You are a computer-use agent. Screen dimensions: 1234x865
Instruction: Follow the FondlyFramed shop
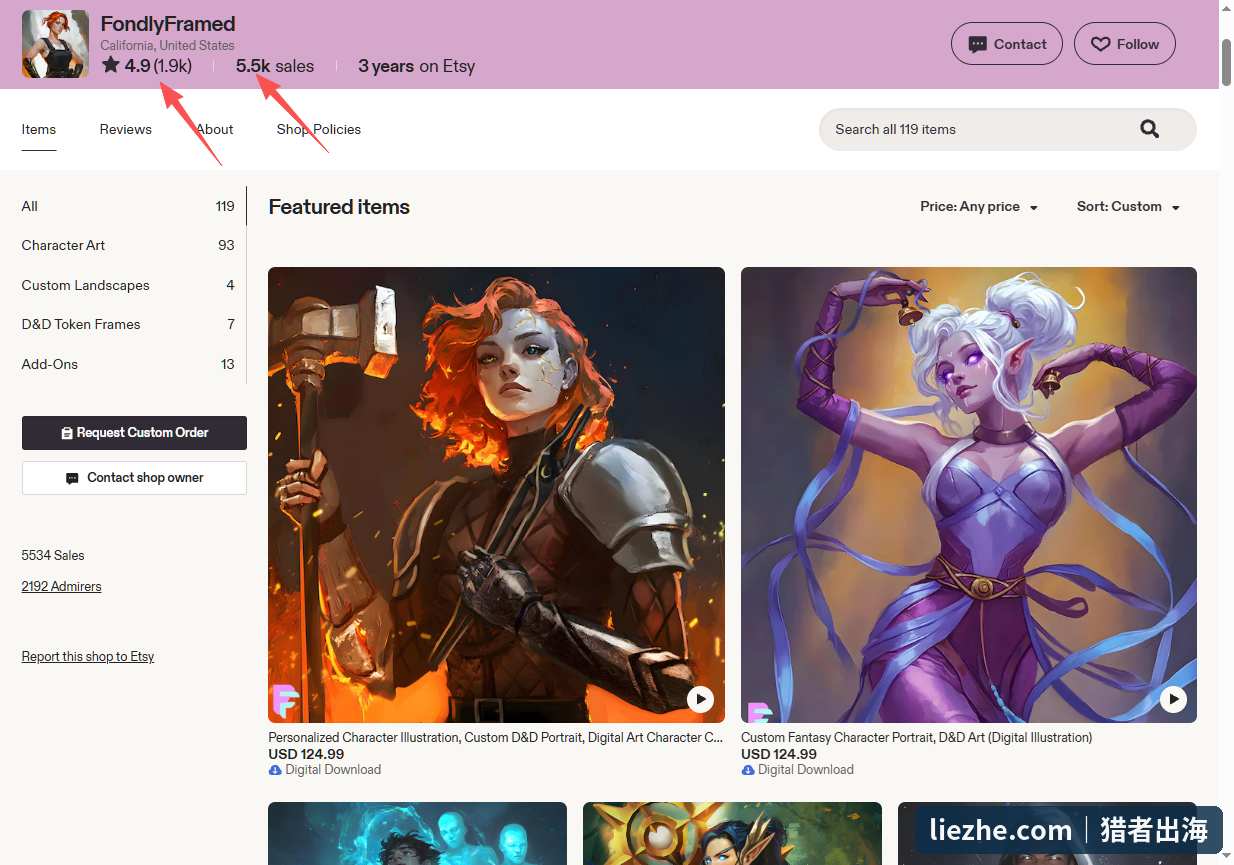click(x=1124, y=44)
